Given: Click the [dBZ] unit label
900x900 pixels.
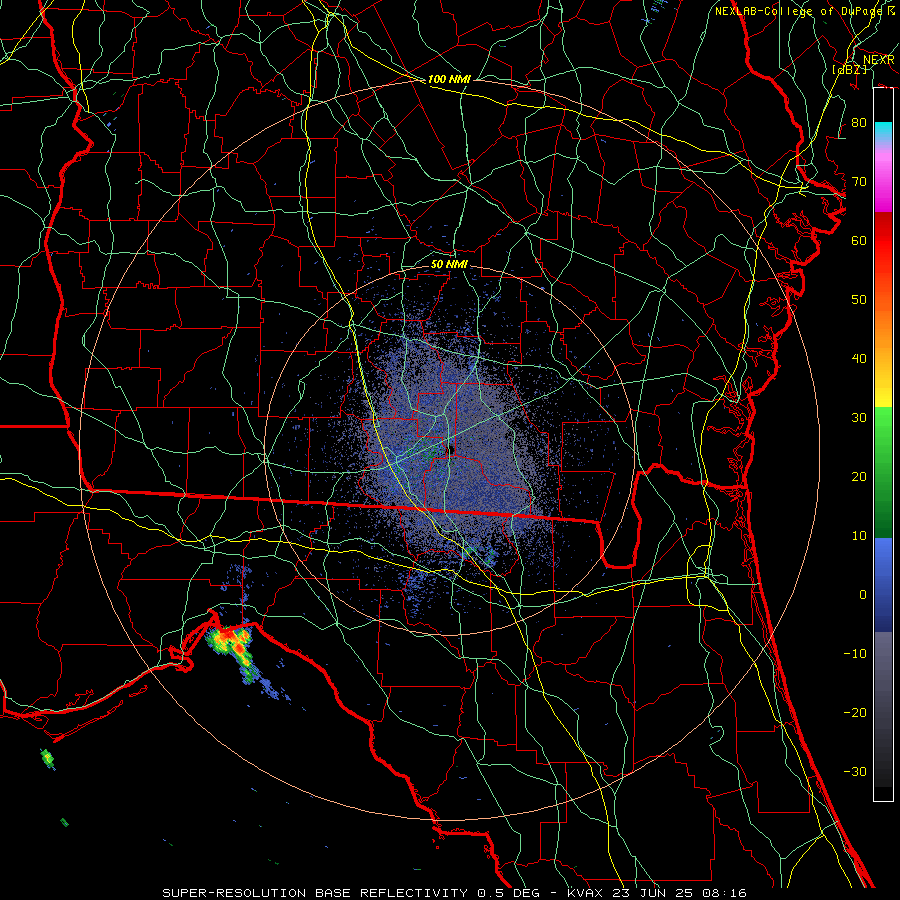Looking at the screenshot, I should click(849, 70).
